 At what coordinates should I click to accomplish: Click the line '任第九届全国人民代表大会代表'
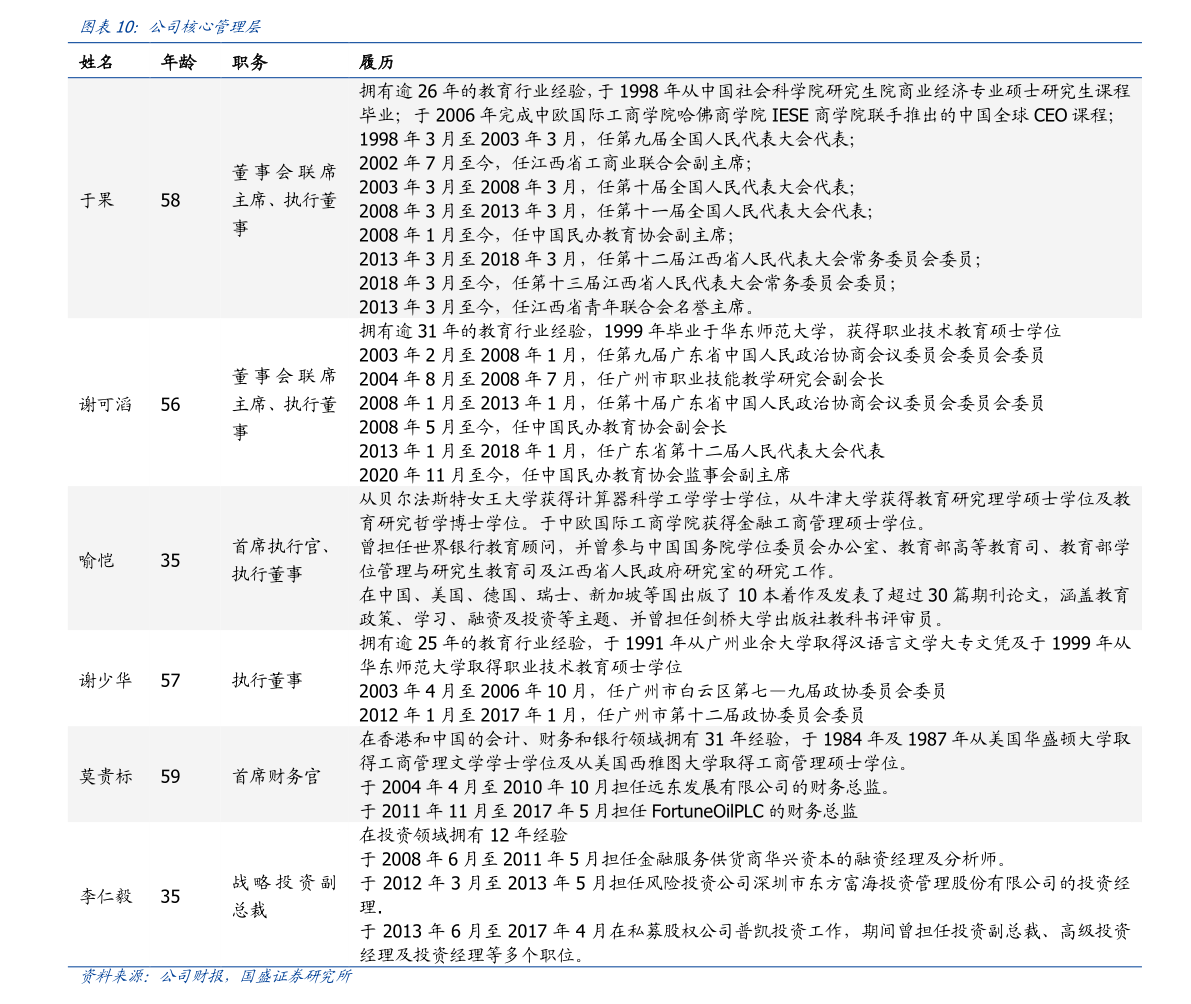coord(607,139)
